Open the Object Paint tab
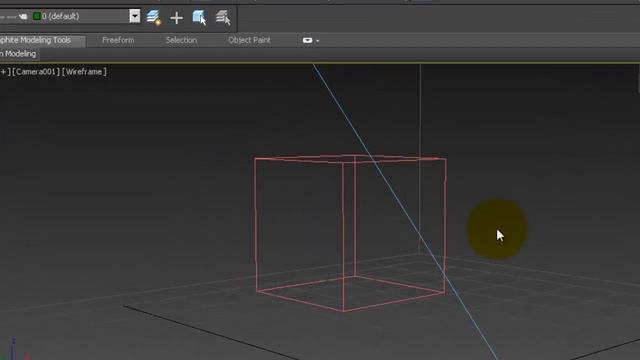The width and height of the screenshot is (640, 360). (249, 40)
